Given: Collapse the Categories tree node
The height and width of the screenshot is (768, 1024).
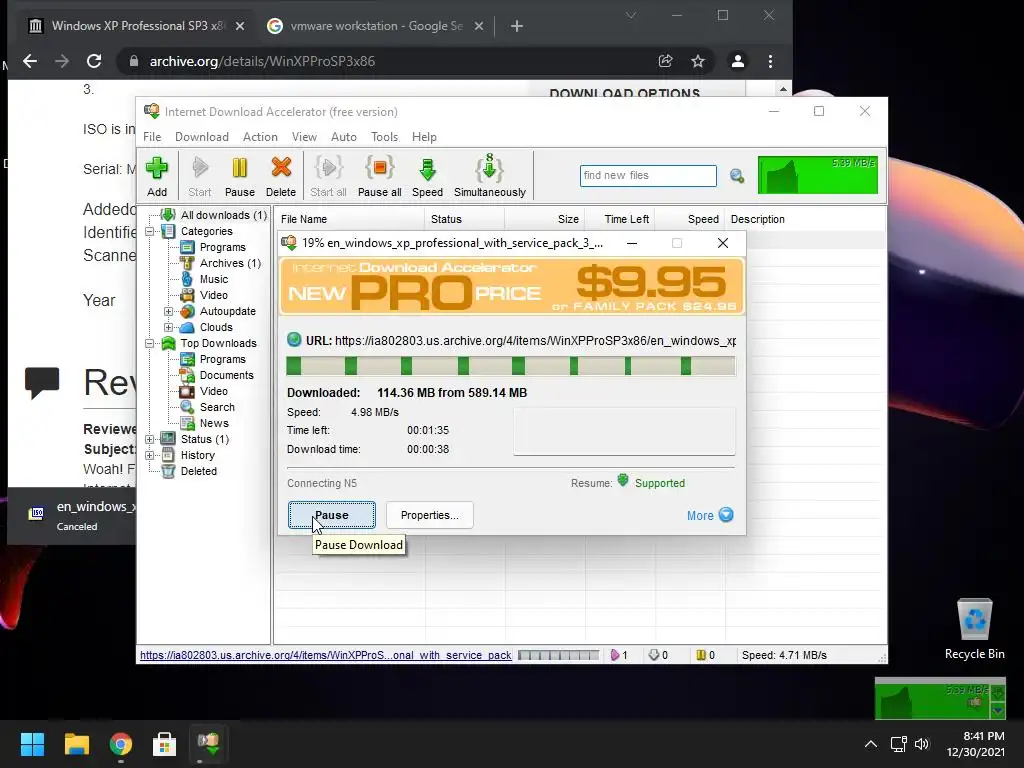Looking at the screenshot, I should [150, 231].
